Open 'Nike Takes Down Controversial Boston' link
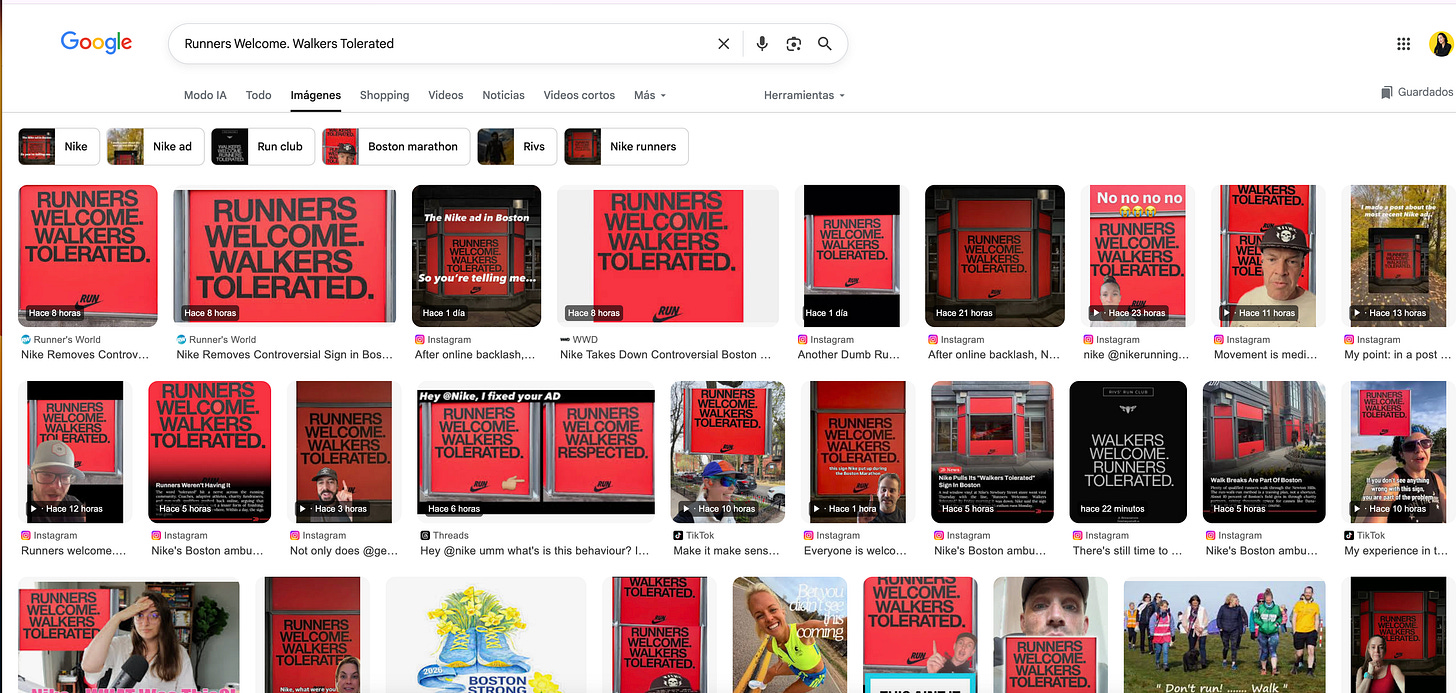This screenshot has width=1456, height=693. pyautogui.click(x=666, y=355)
